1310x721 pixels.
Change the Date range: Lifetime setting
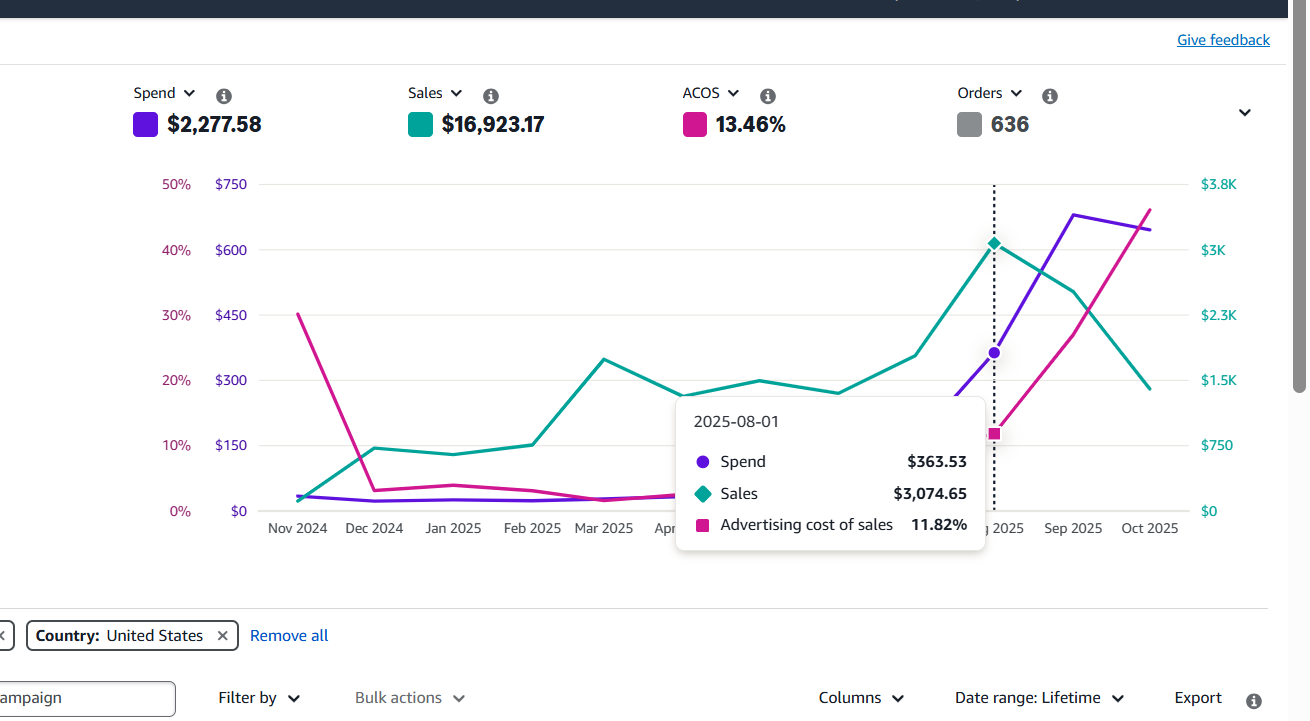point(1039,698)
